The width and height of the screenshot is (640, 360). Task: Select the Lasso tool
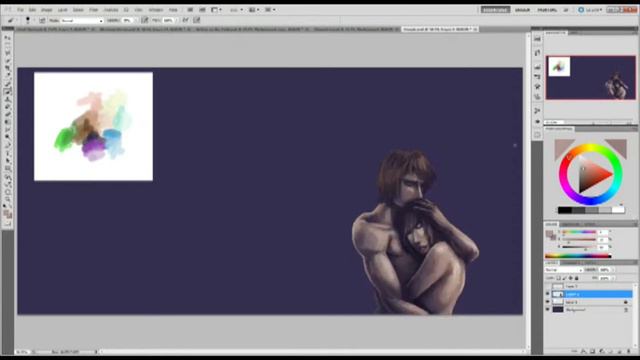(x=8, y=53)
